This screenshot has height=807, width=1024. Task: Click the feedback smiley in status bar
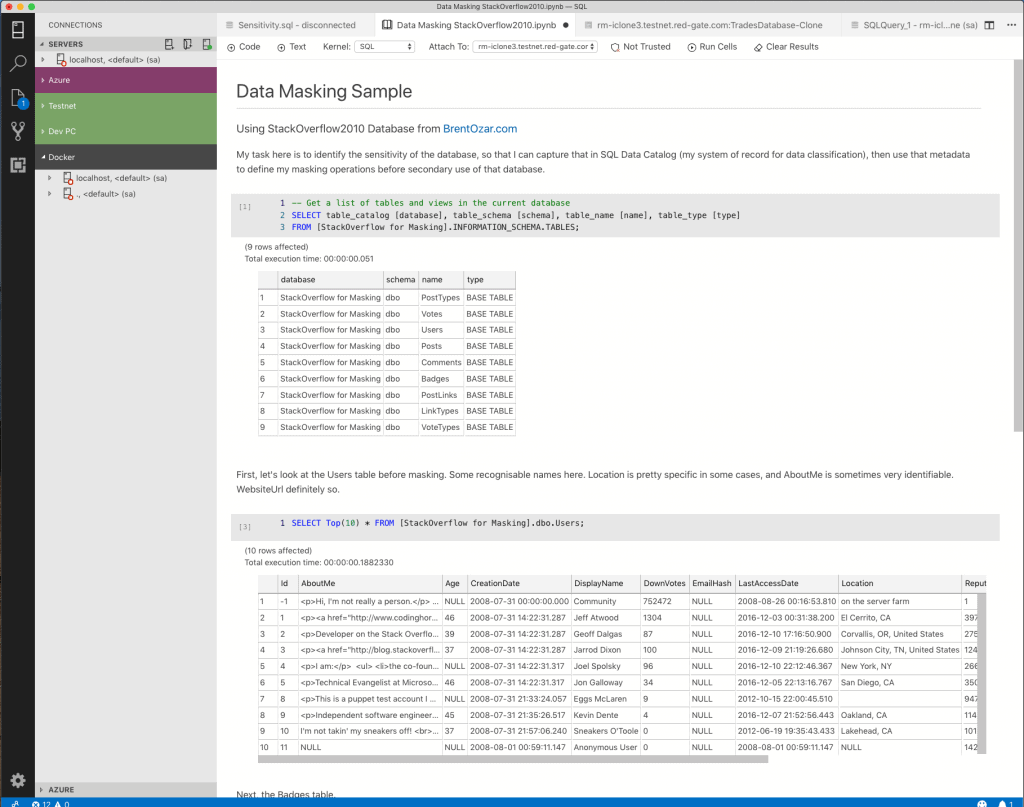tap(982, 803)
